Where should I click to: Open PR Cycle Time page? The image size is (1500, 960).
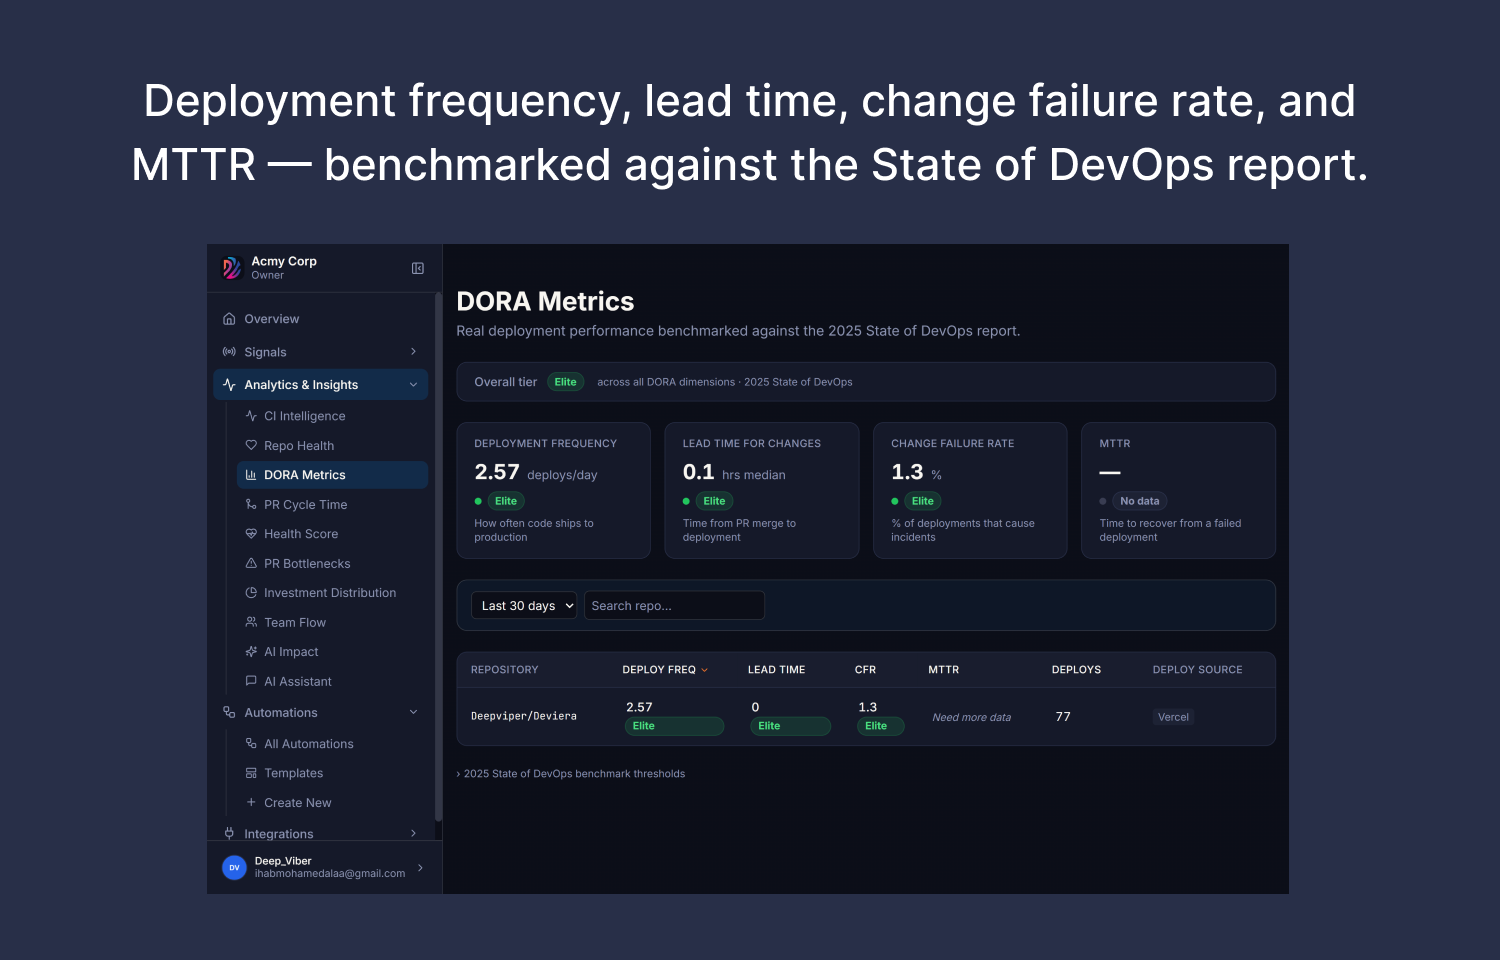tap(332, 505)
